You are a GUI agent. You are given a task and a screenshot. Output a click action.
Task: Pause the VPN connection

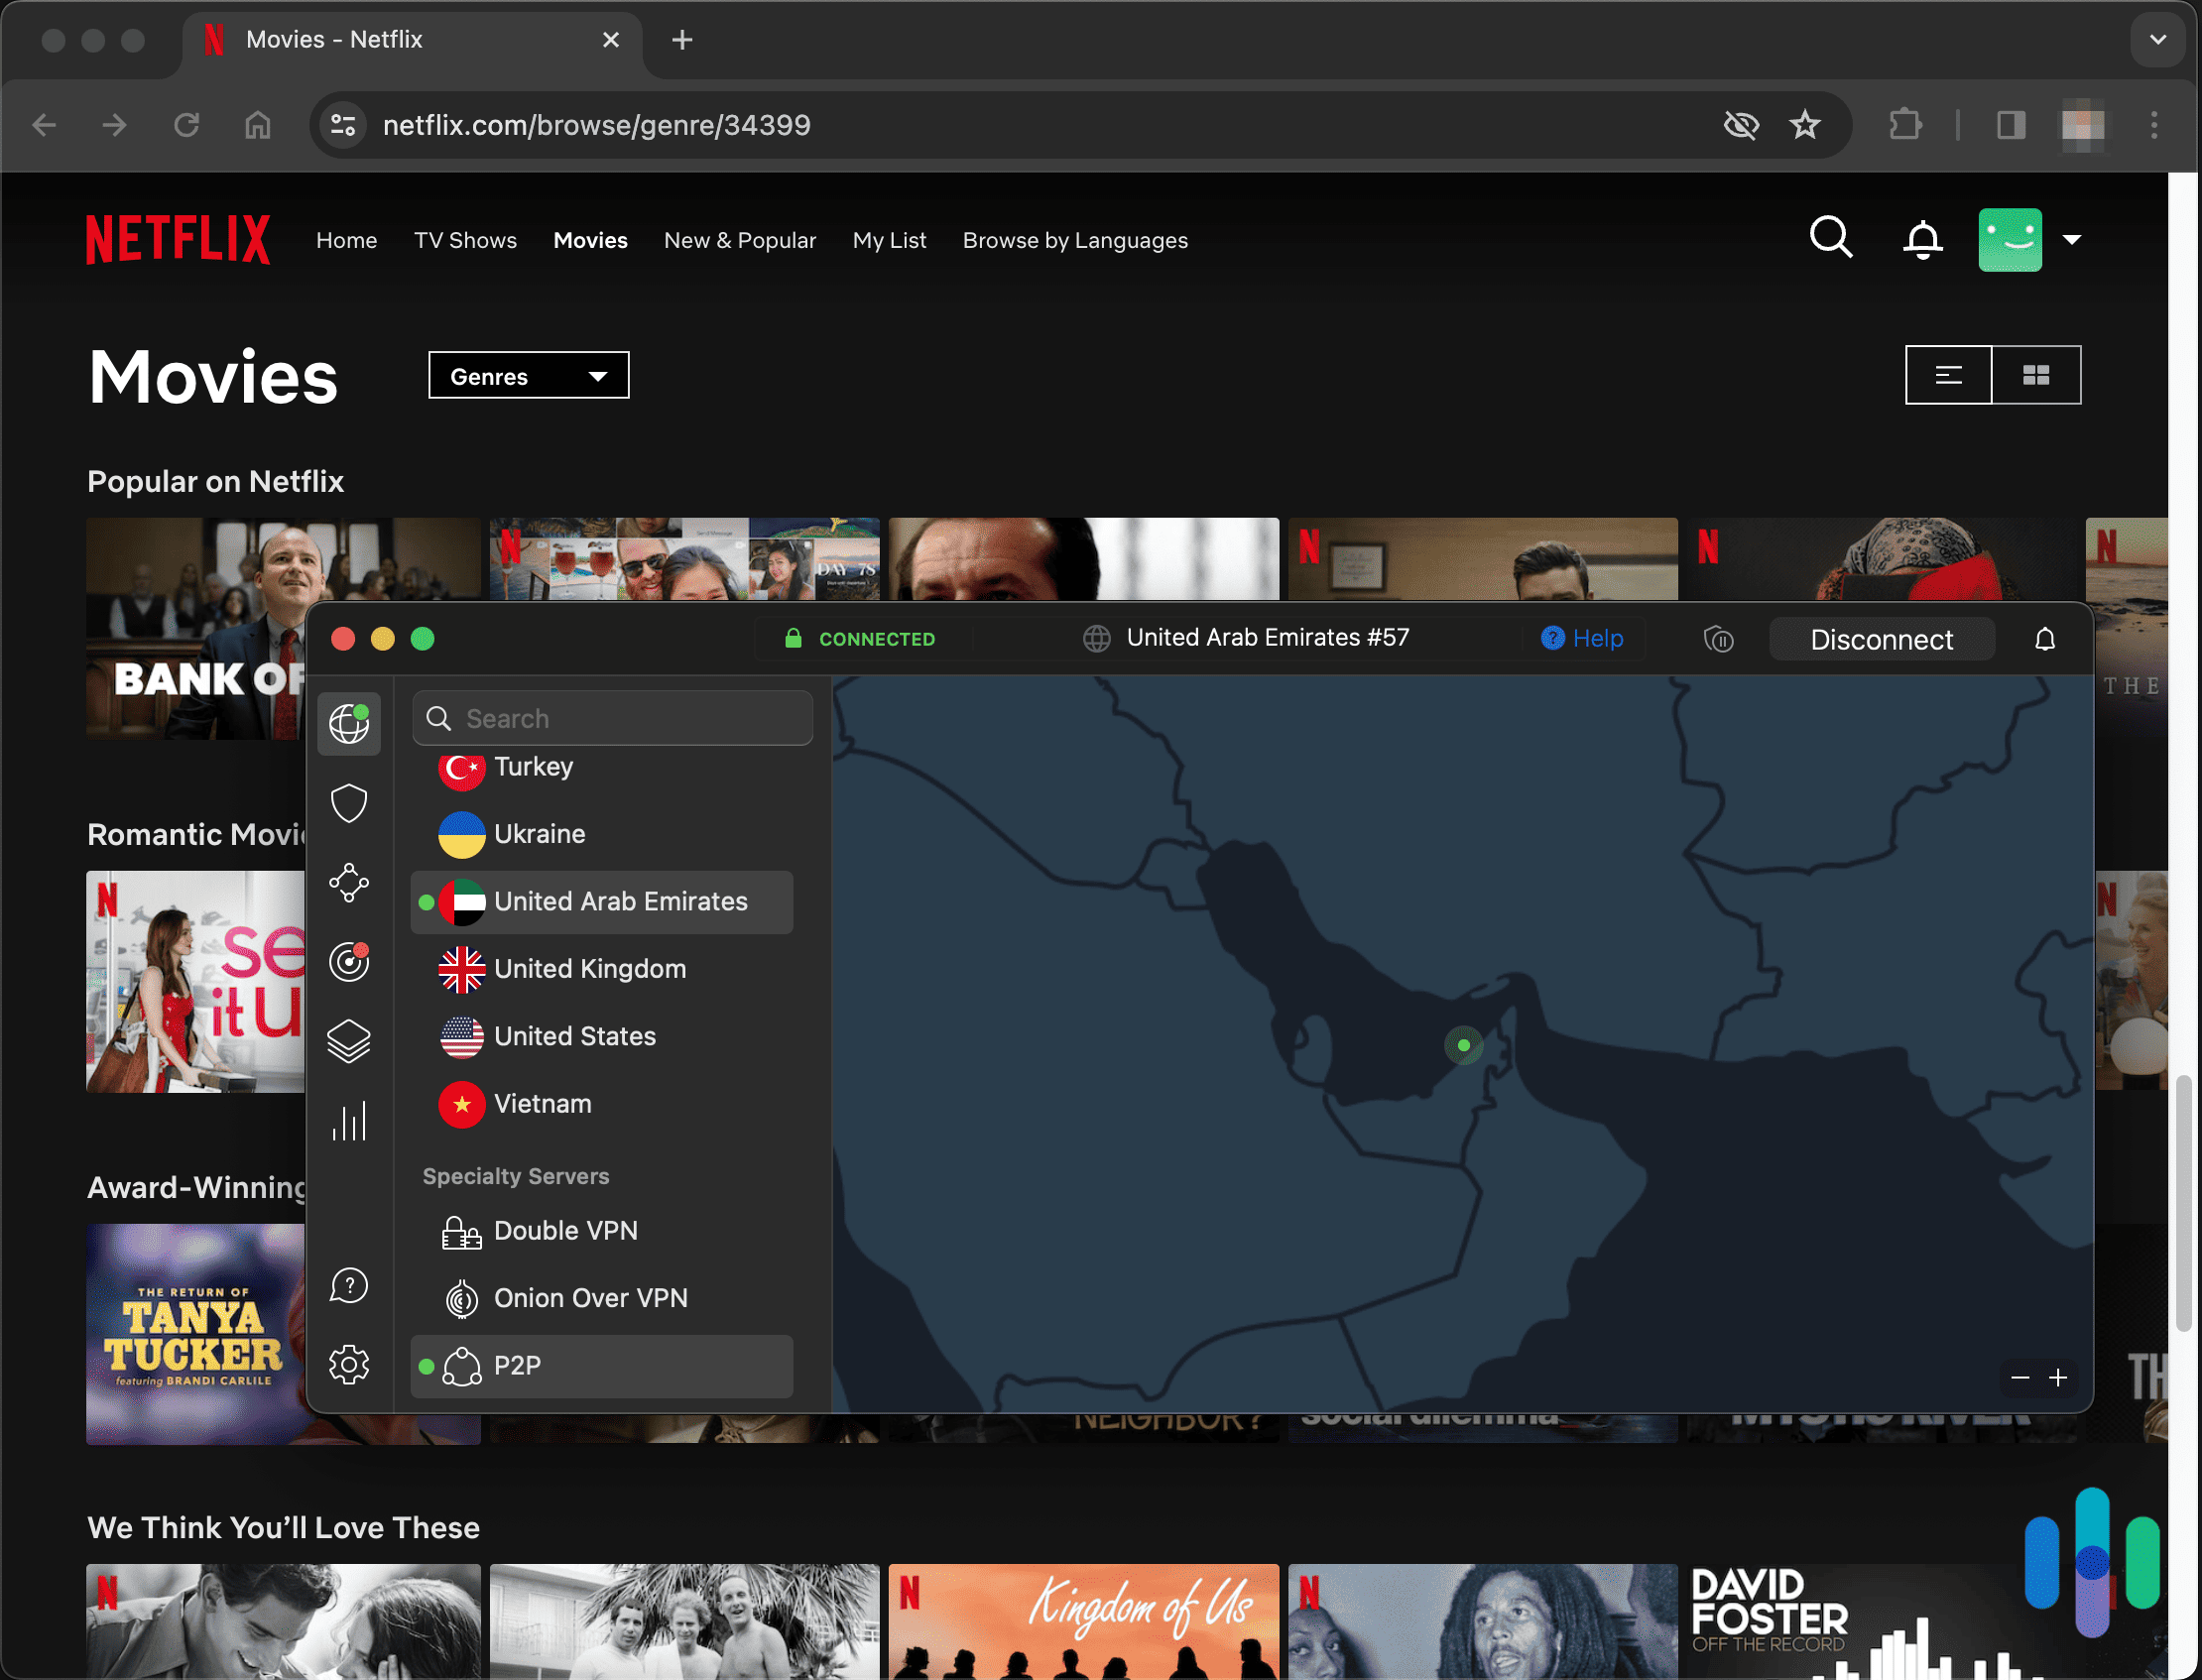pos(1719,639)
